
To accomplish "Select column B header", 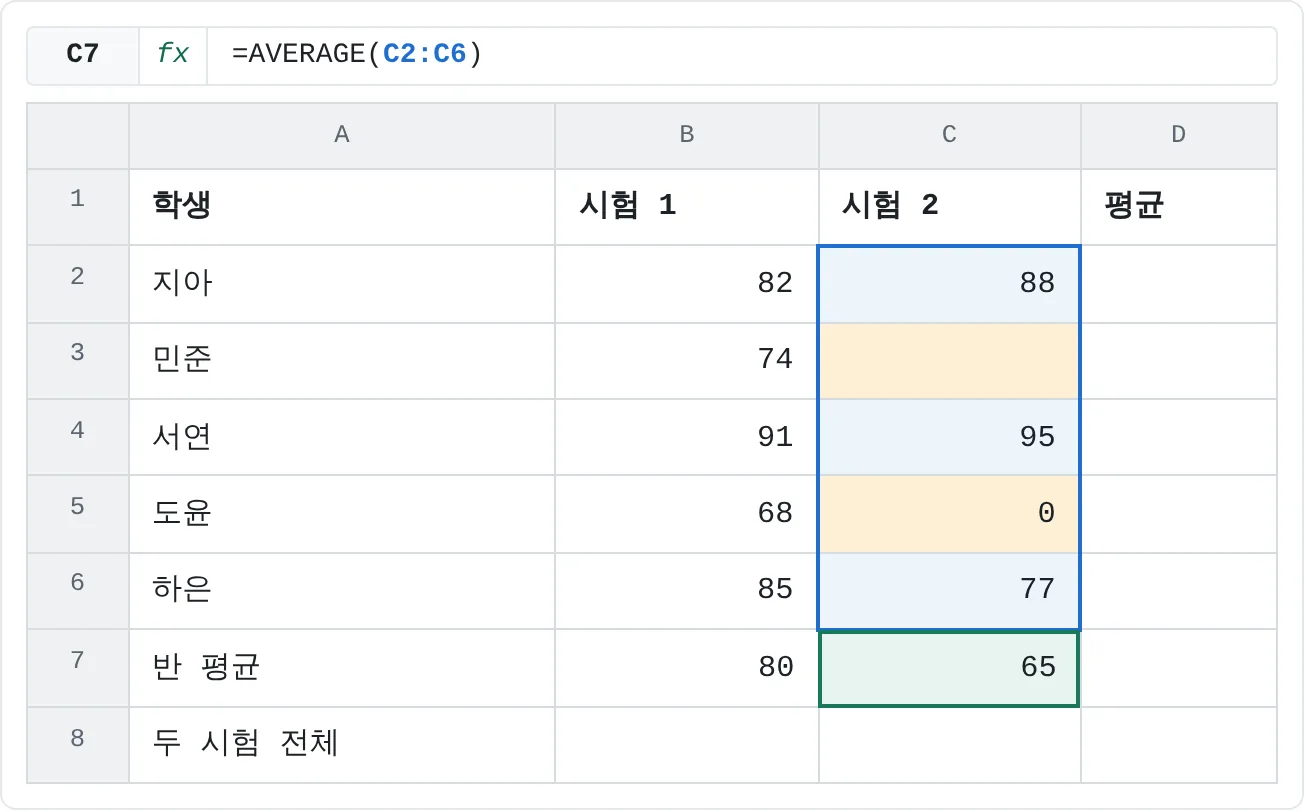I will click(687, 135).
